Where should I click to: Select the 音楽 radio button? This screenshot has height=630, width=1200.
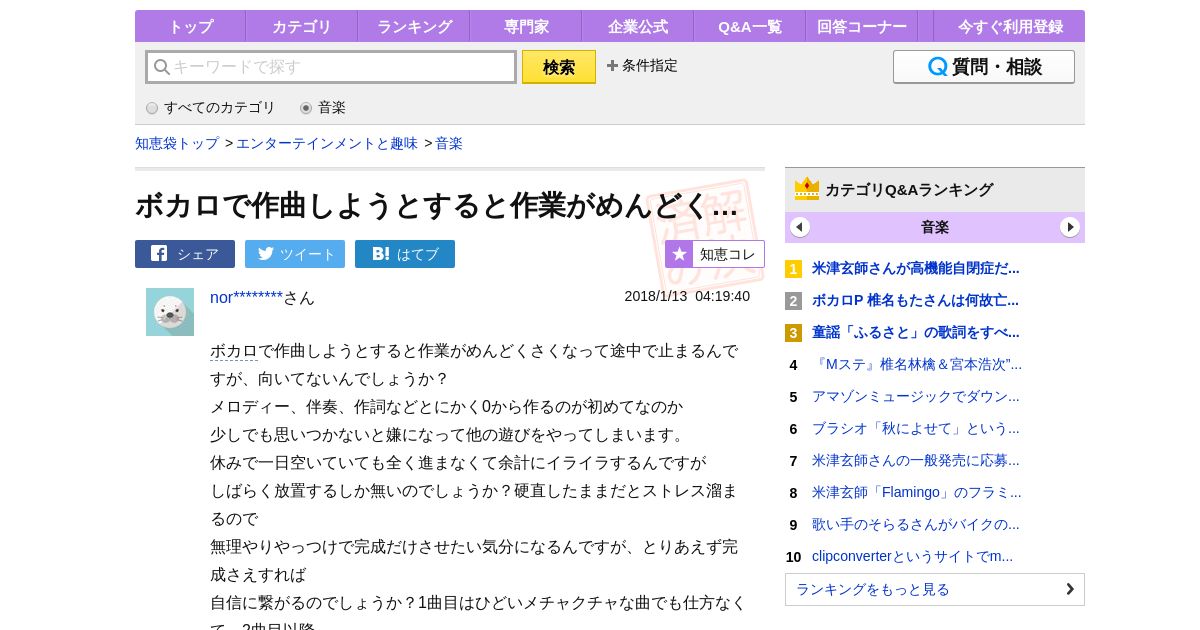306,108
